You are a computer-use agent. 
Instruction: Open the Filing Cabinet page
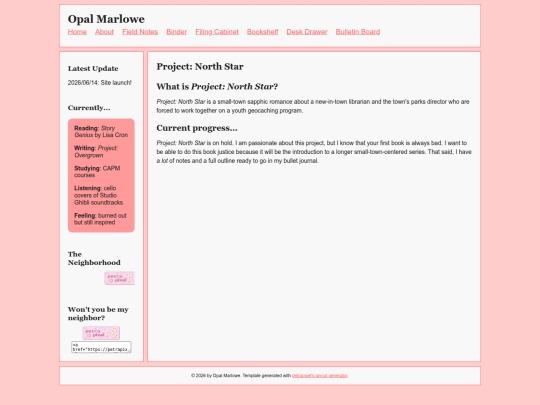(217, 32)
